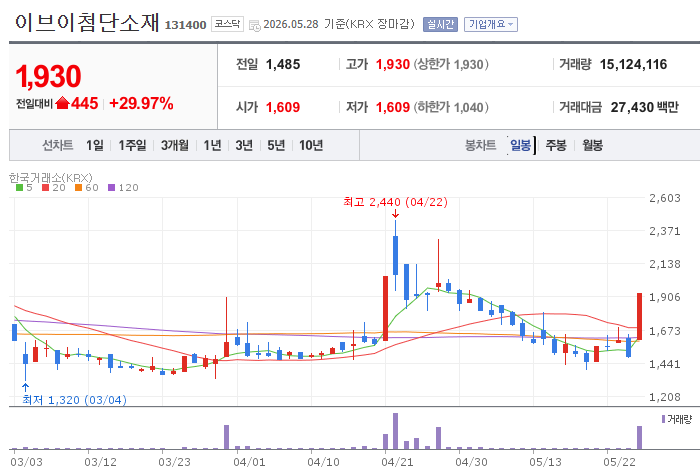Click the 상한가 1,930 text

tap(451, 64)
